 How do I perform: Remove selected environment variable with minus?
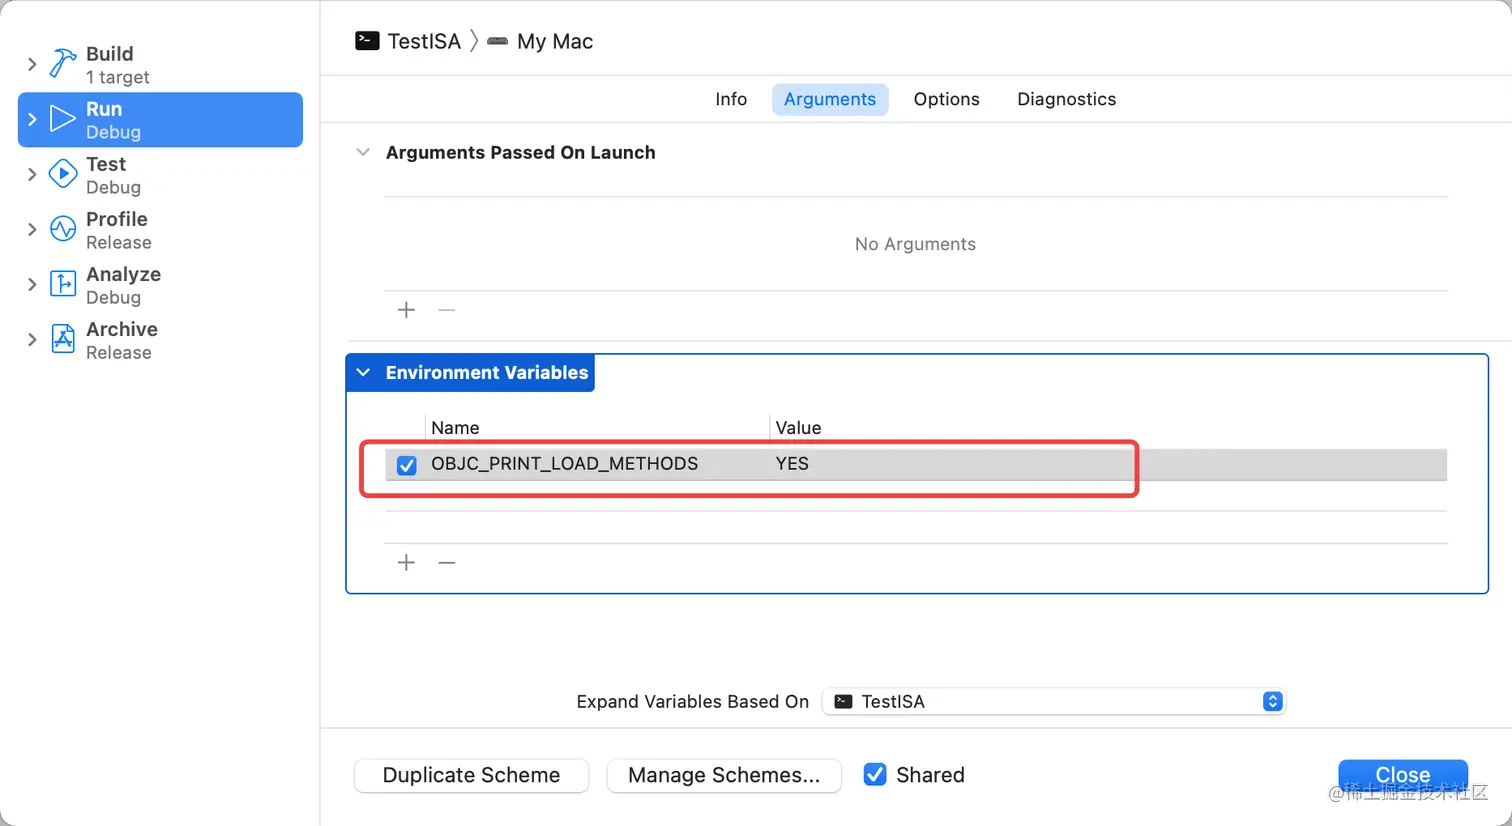point(447,563)
